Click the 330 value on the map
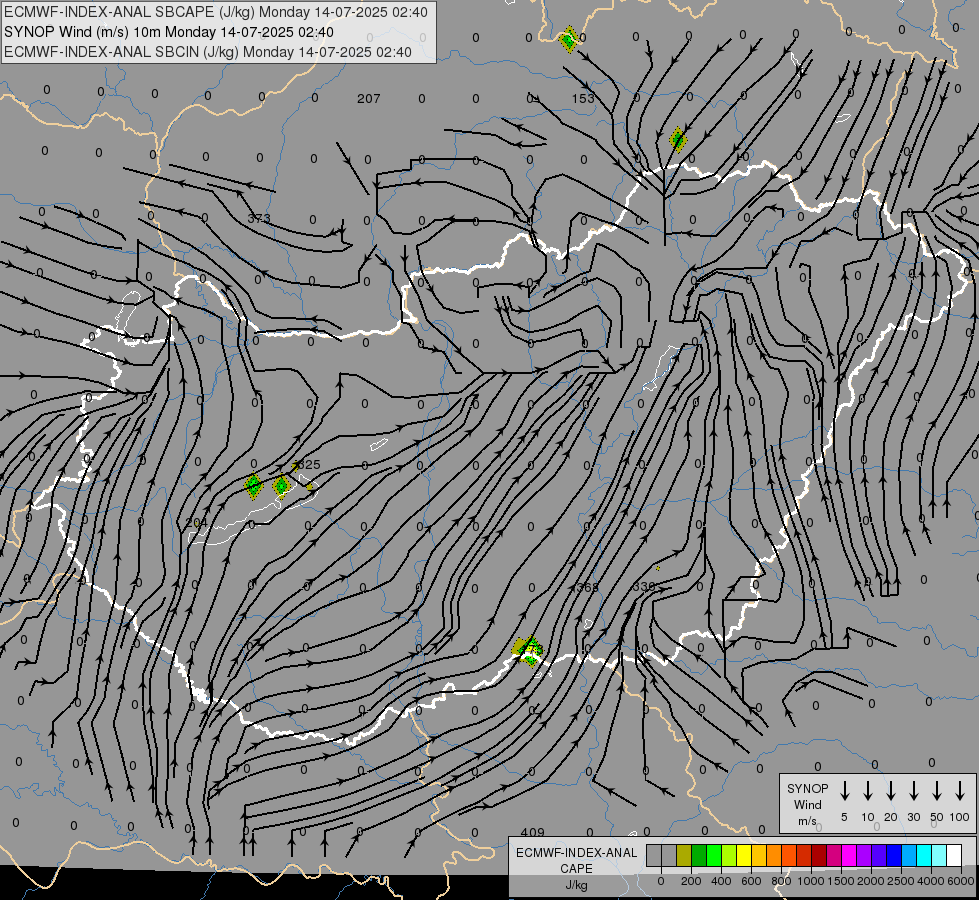This screenshot has width=979, height=900. click(644, 586)
